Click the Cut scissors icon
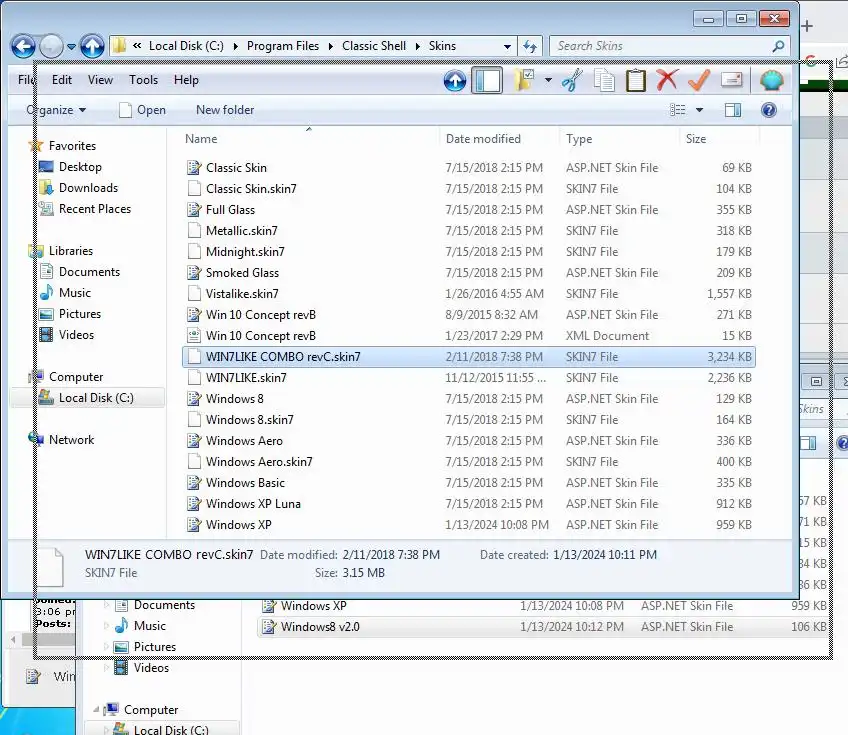 (572, 81)
